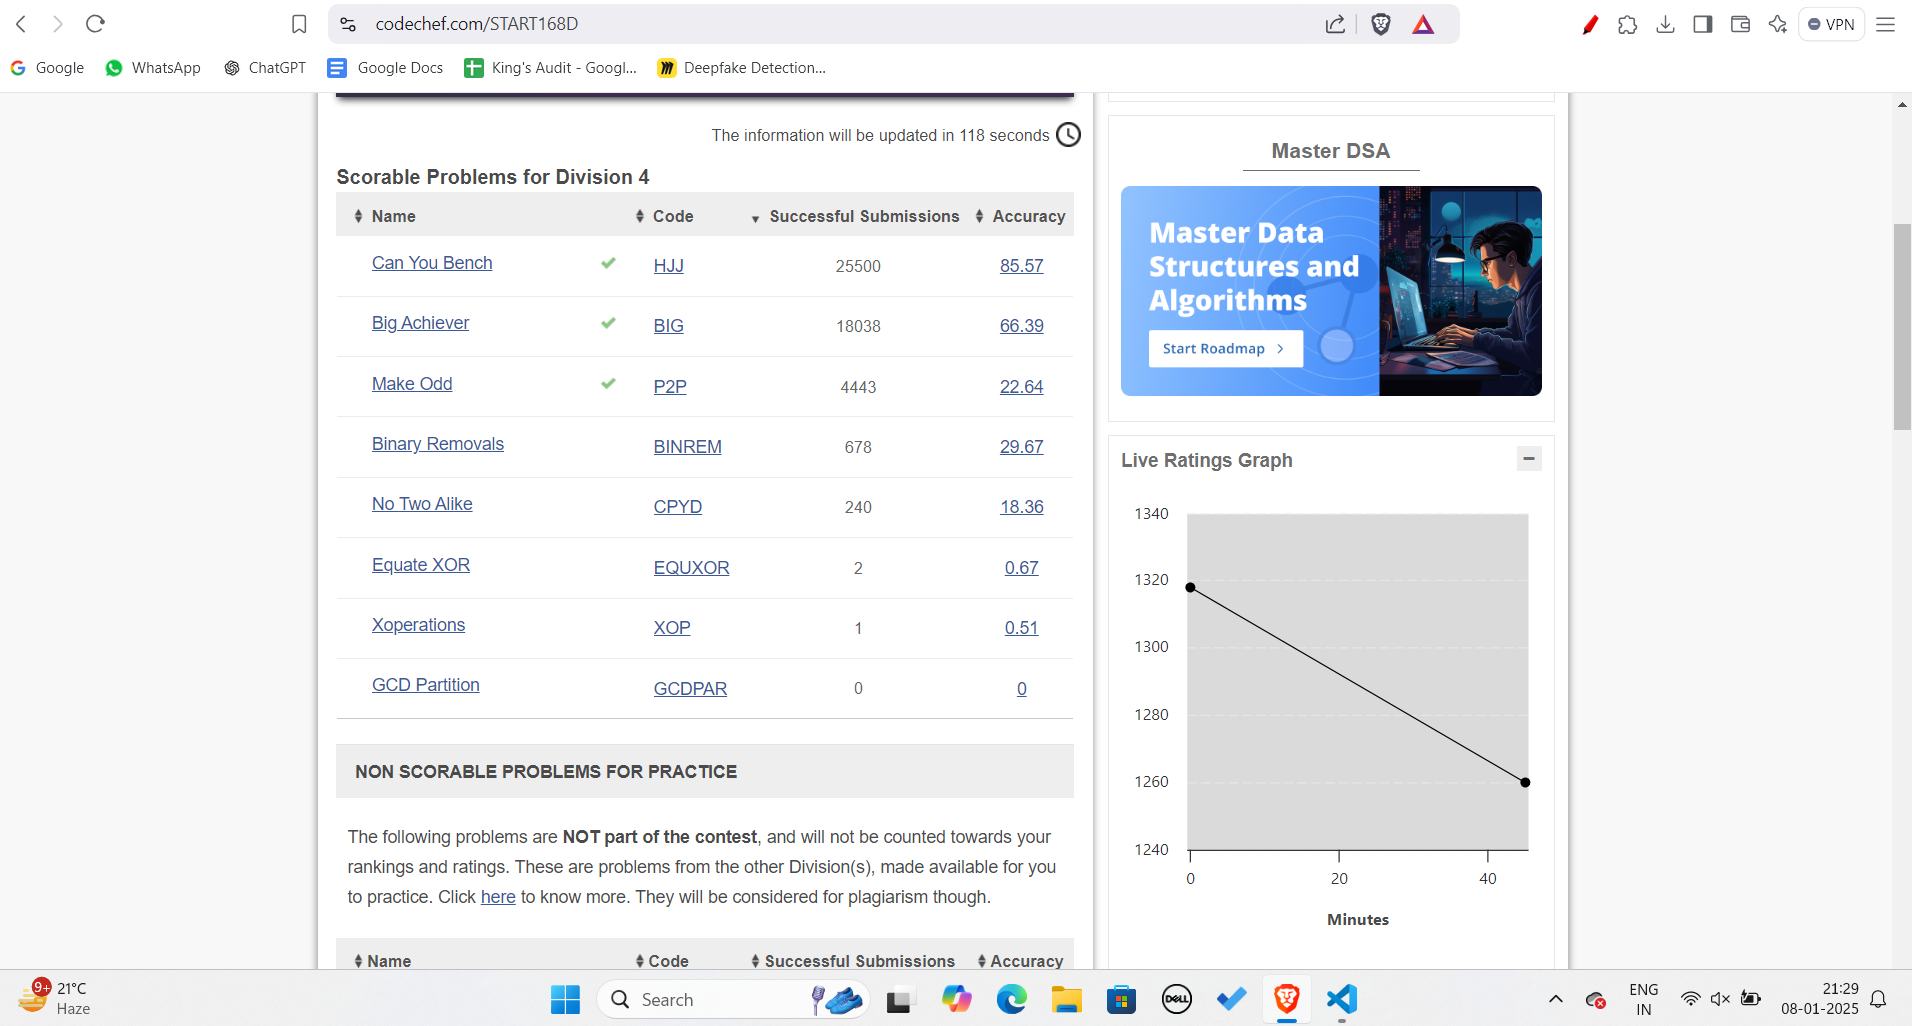This screenshot has height=1026, width=1912.
Task: Open the Windows Start menu
Action: (565, 999)
